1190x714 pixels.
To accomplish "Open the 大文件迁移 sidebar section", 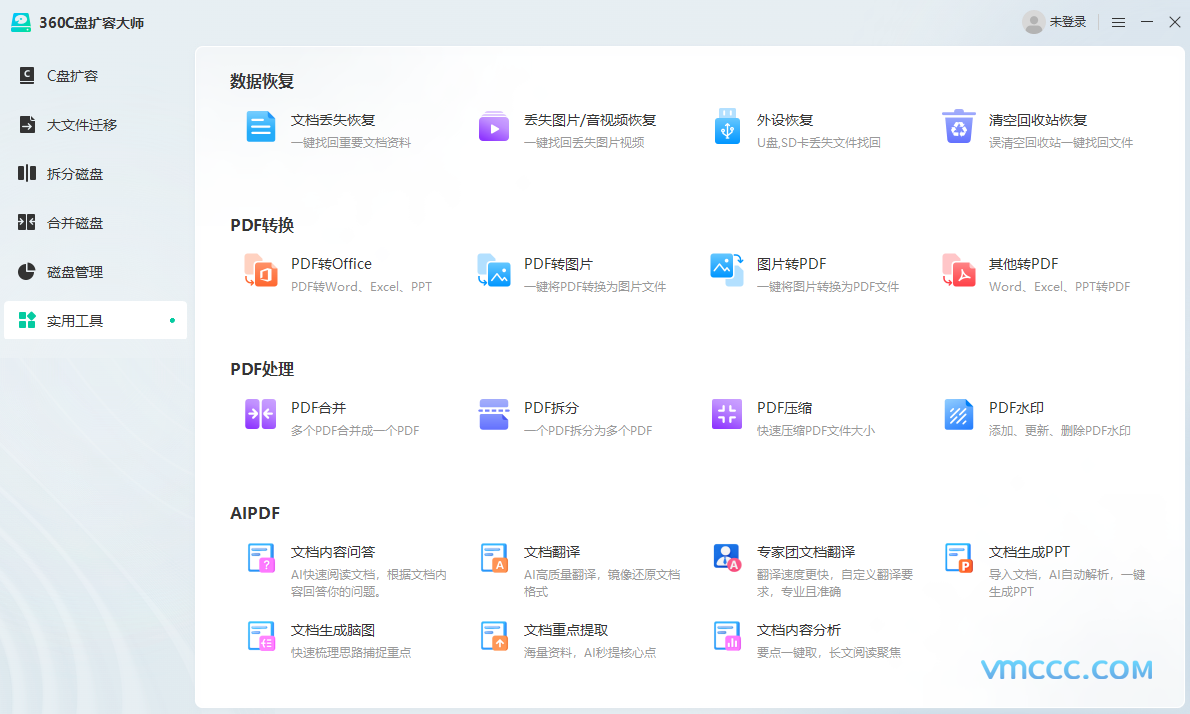I will (81, 125).
